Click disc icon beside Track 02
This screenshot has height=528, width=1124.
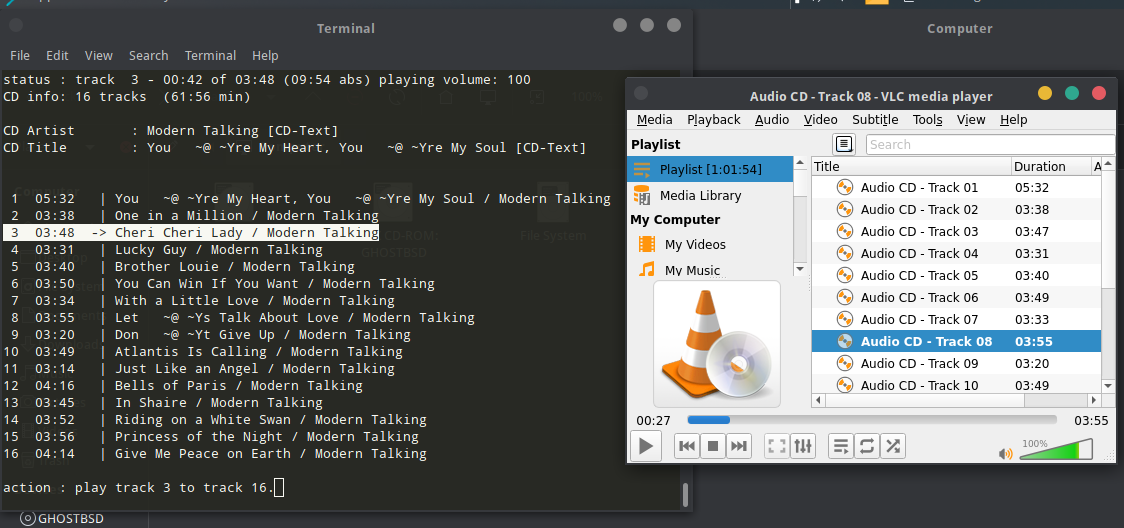coord(845,210)
